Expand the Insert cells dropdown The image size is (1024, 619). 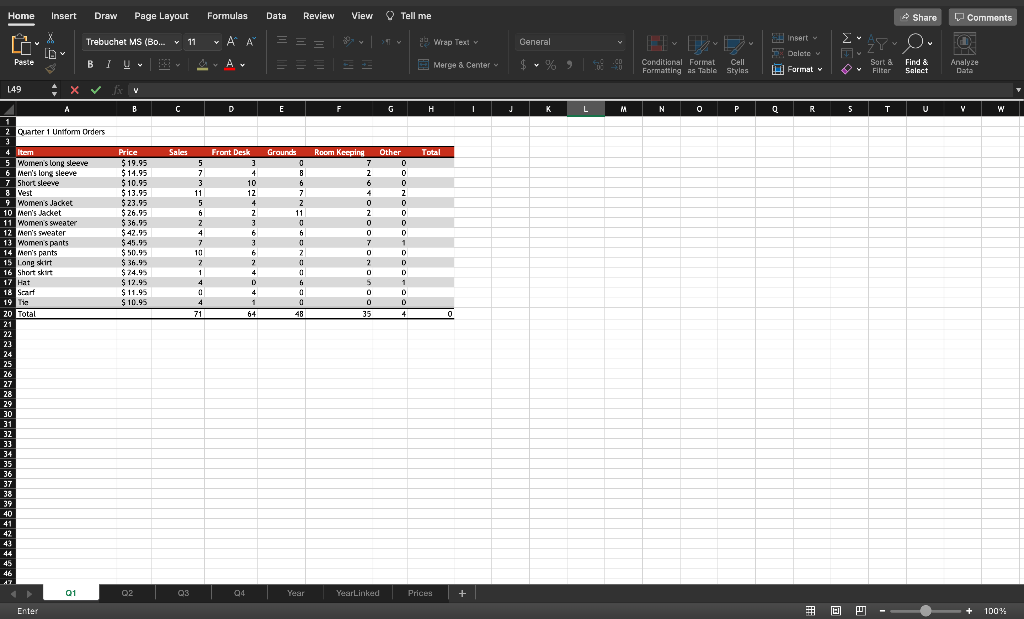815,38
